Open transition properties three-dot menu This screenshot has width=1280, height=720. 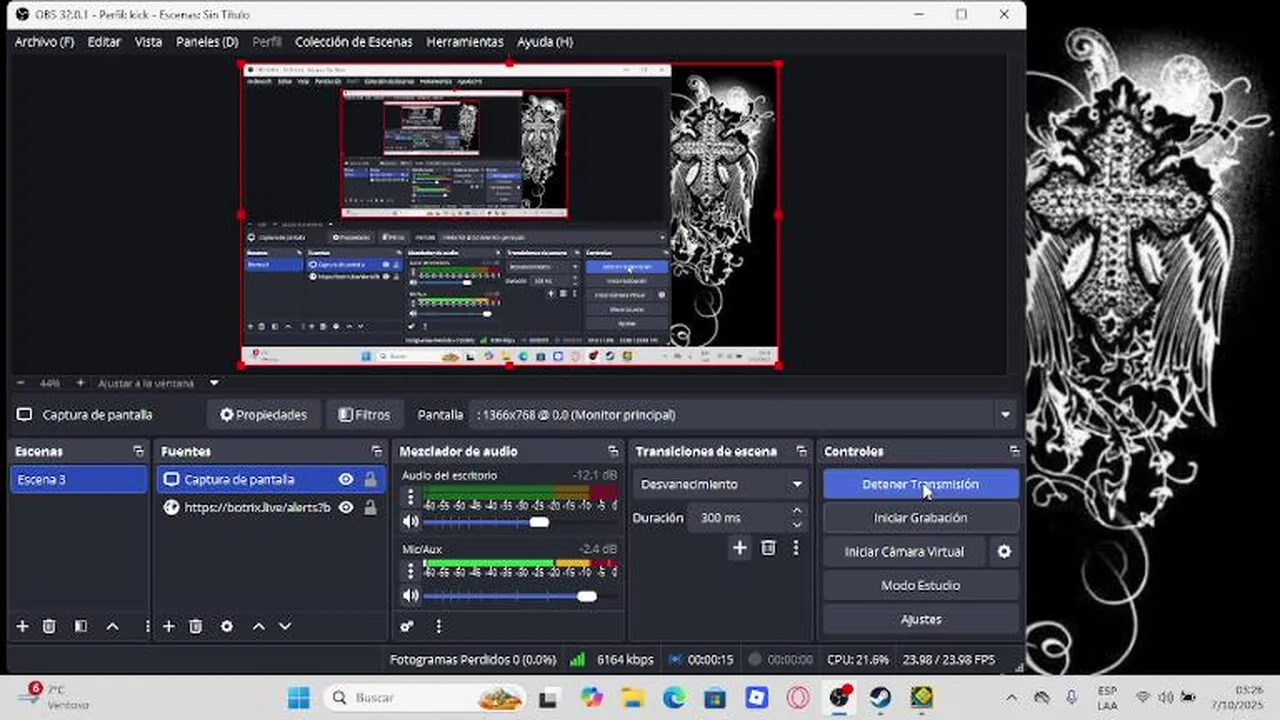point(796,548)
